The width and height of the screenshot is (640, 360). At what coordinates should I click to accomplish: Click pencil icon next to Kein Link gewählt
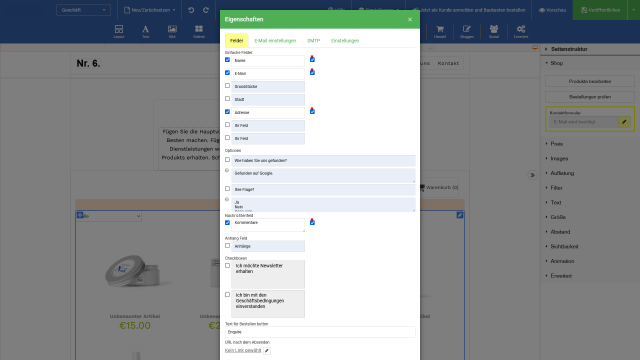[267, 351]
